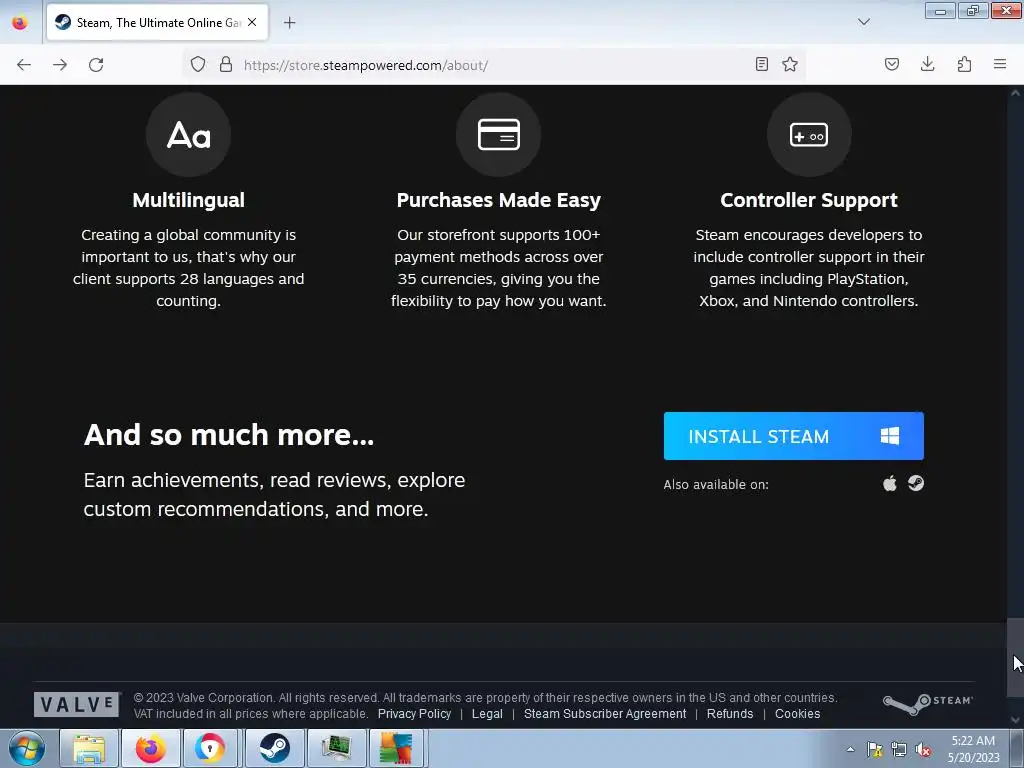Open the Refunds link in footer
The width and height of the screenshot is (1024, 768).
[x=729, y=714]
